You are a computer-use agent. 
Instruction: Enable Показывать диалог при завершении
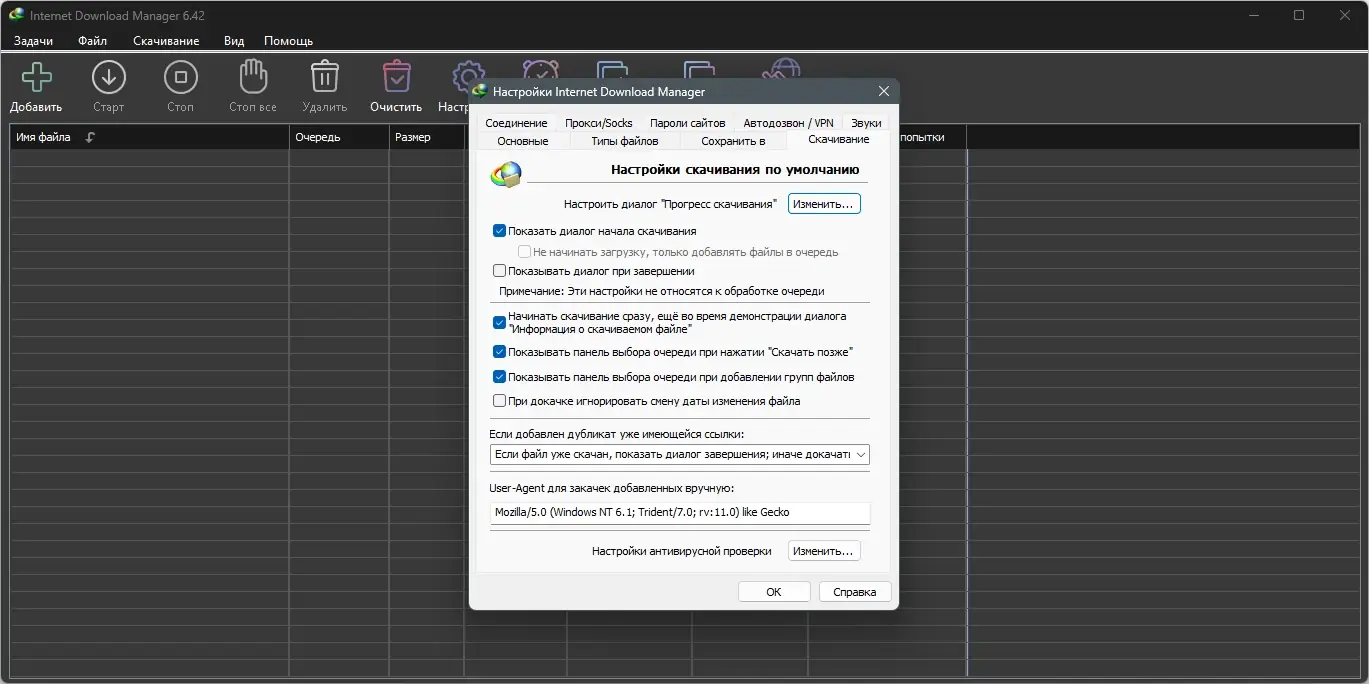(499, 271)
